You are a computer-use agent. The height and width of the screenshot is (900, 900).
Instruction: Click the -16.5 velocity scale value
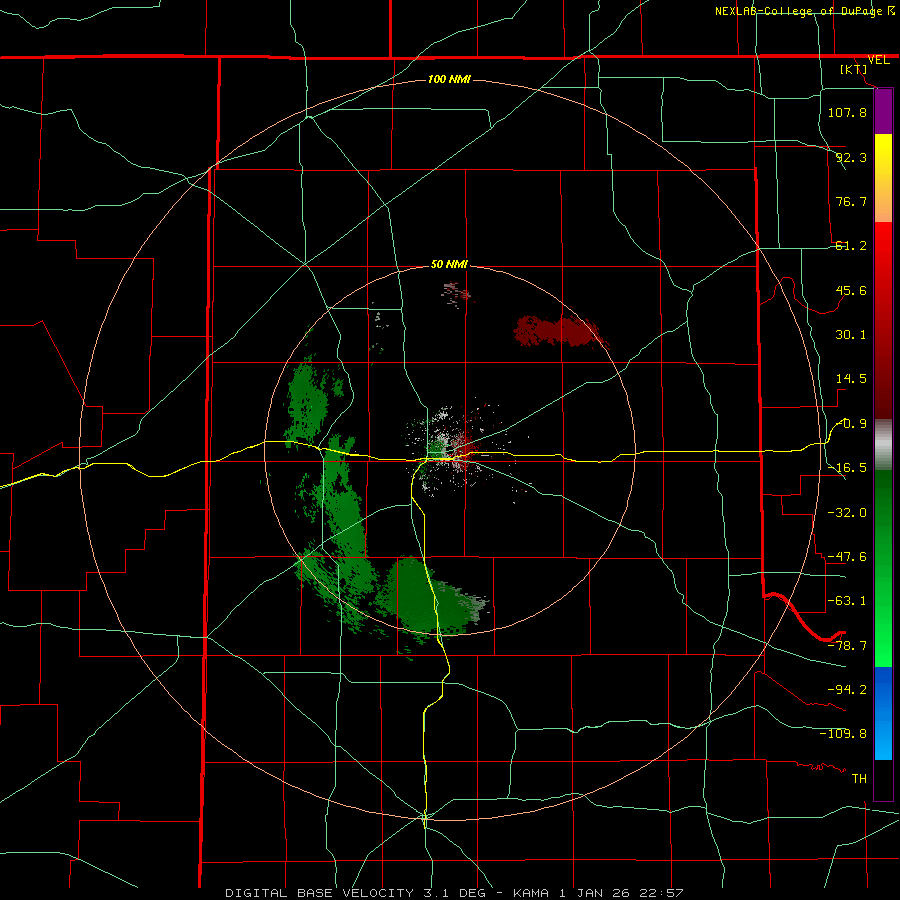[847, 468]
